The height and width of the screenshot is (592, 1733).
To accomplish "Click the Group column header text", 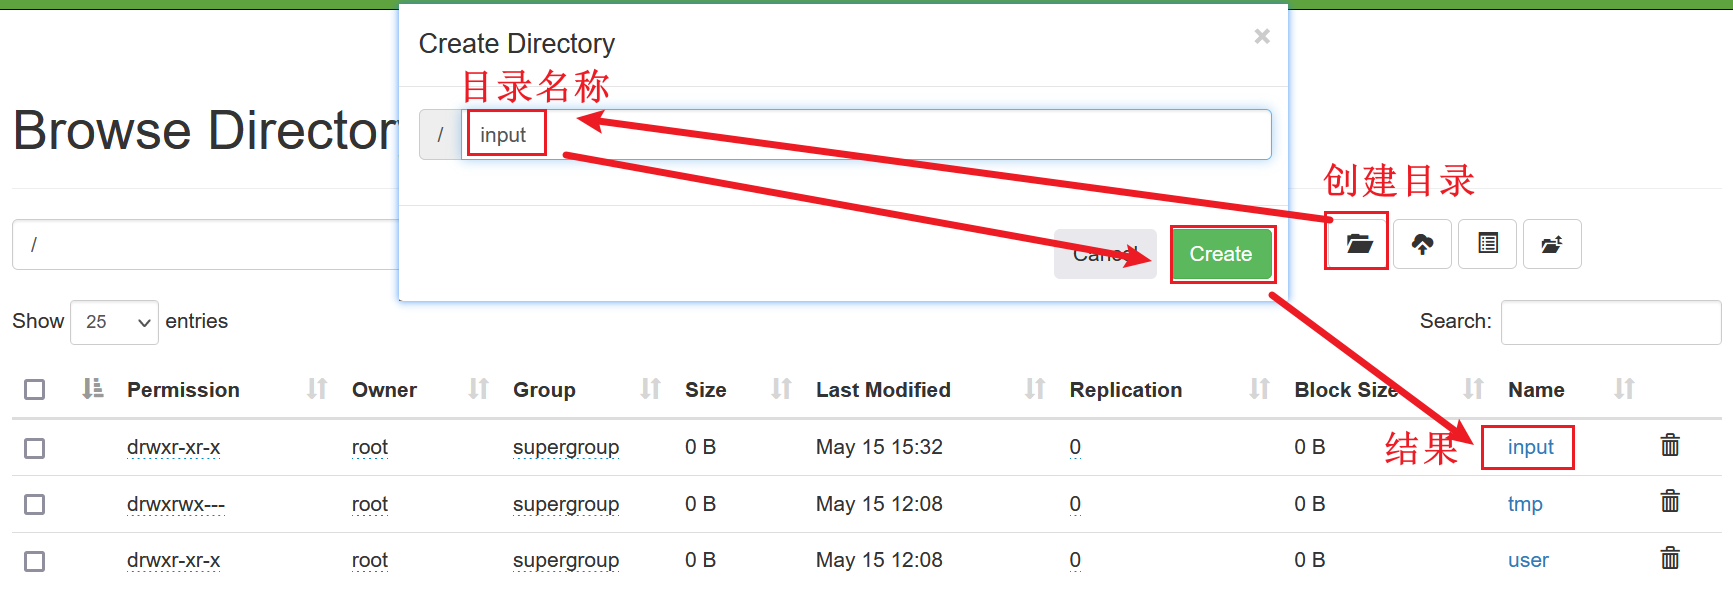I will [x=544, y=390].
